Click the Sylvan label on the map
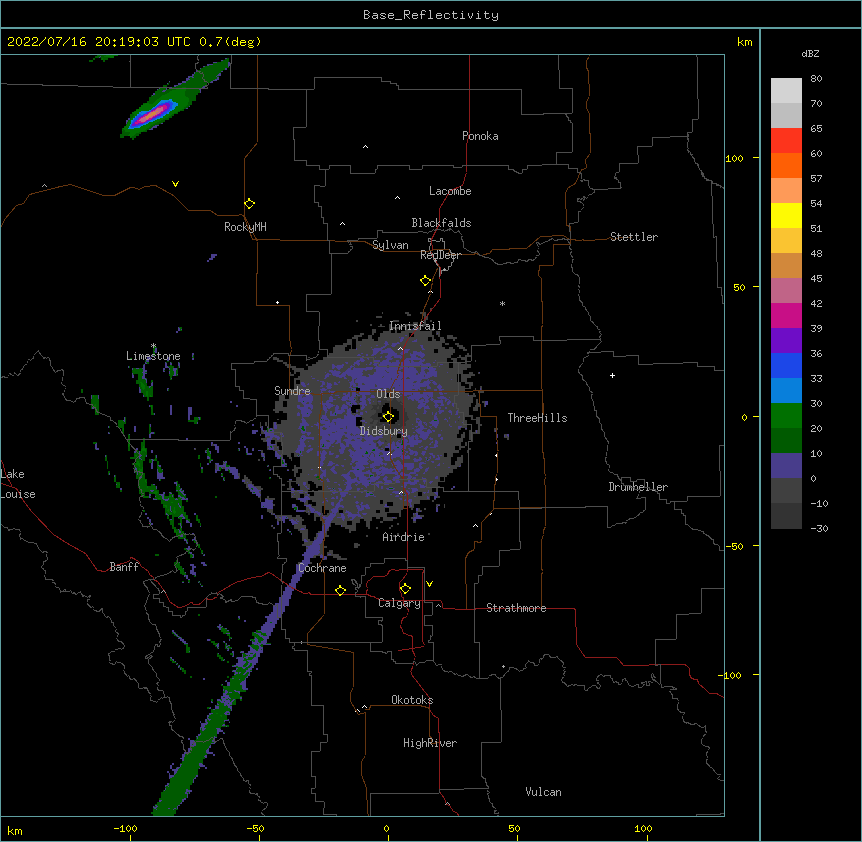This screenshot has width=862, height=842. tap(390, 245)
